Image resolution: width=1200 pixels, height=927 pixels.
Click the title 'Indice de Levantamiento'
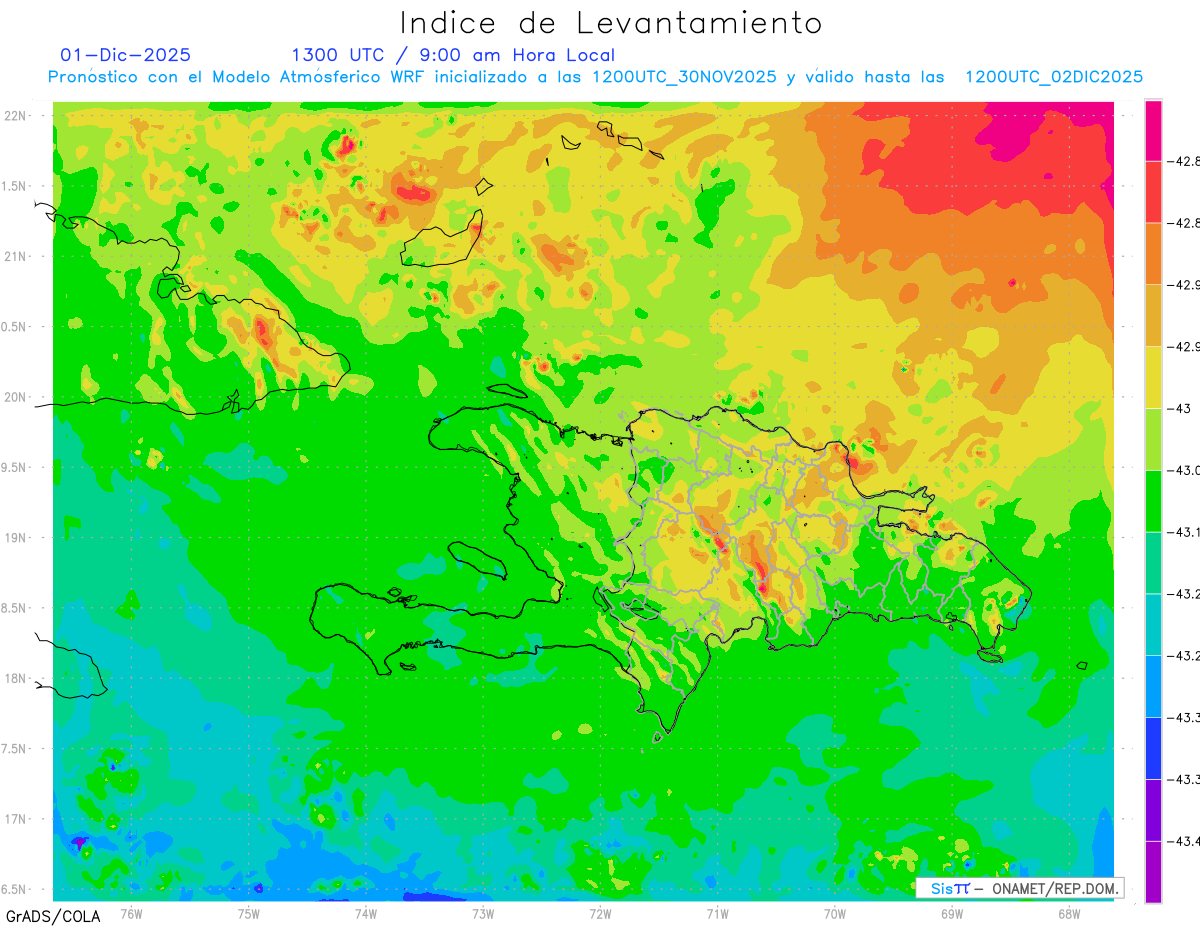(x=611, y=23)
